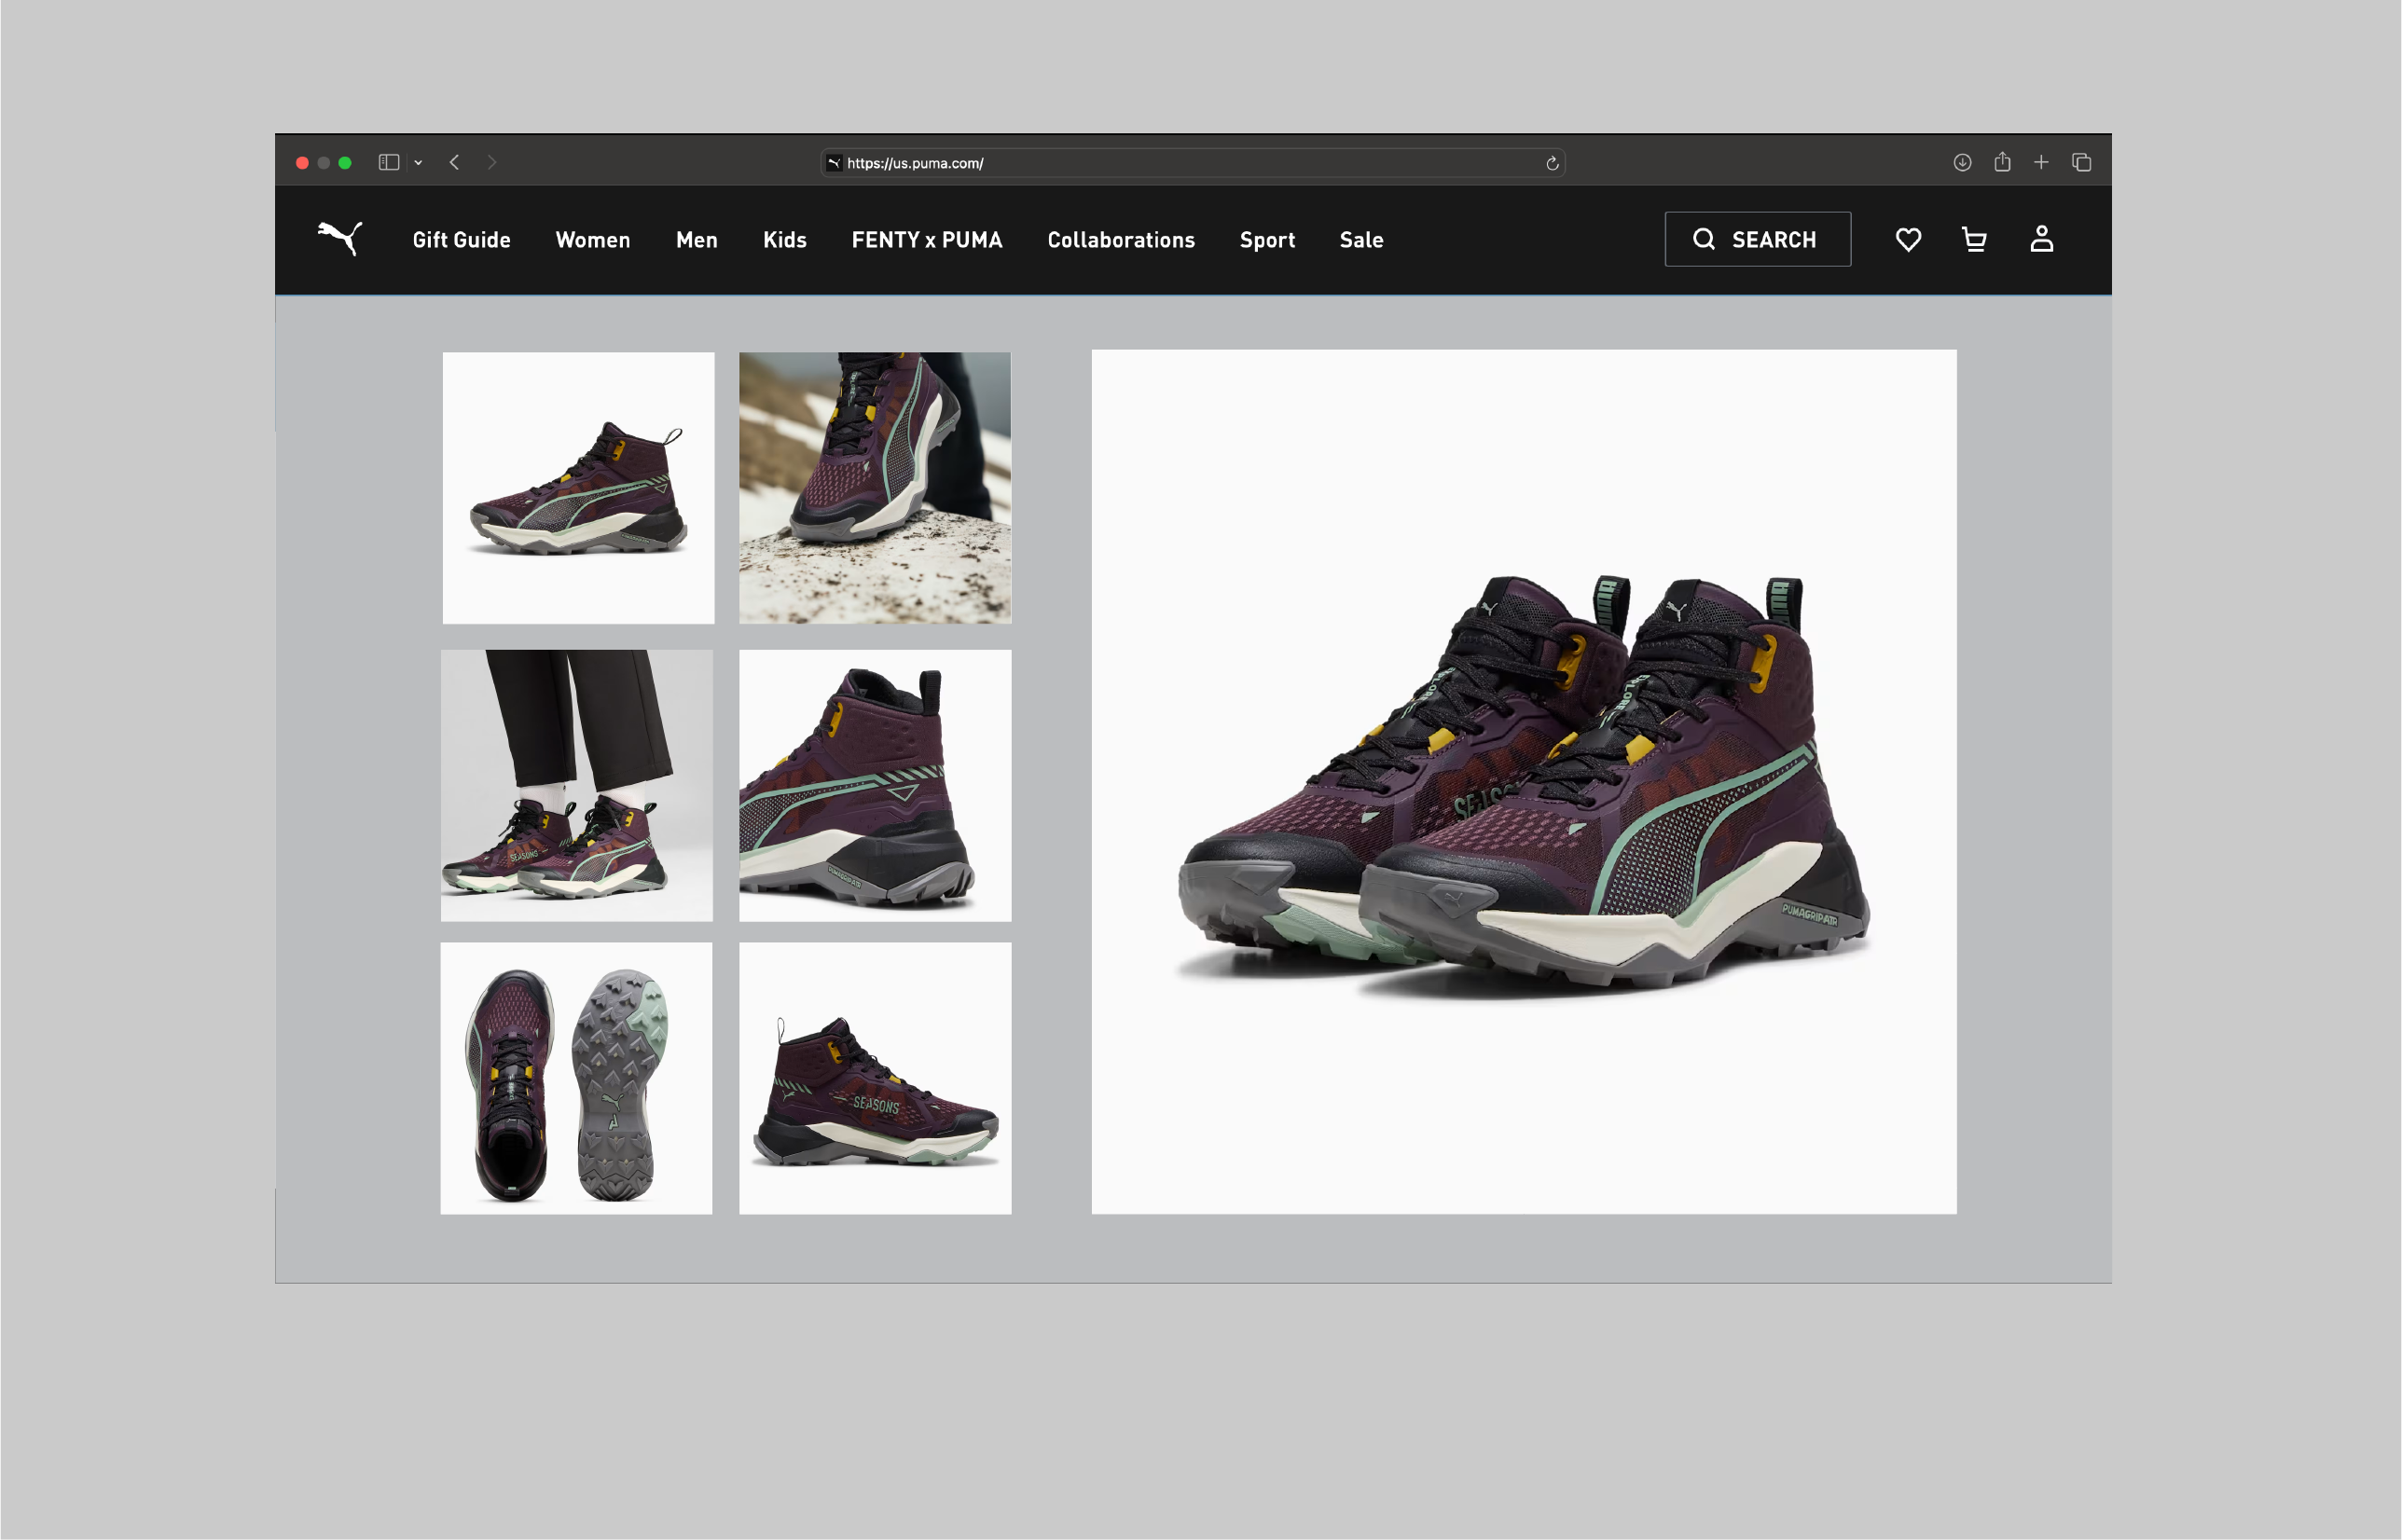Open the shopping cart icon

(x=1974, y=239)
